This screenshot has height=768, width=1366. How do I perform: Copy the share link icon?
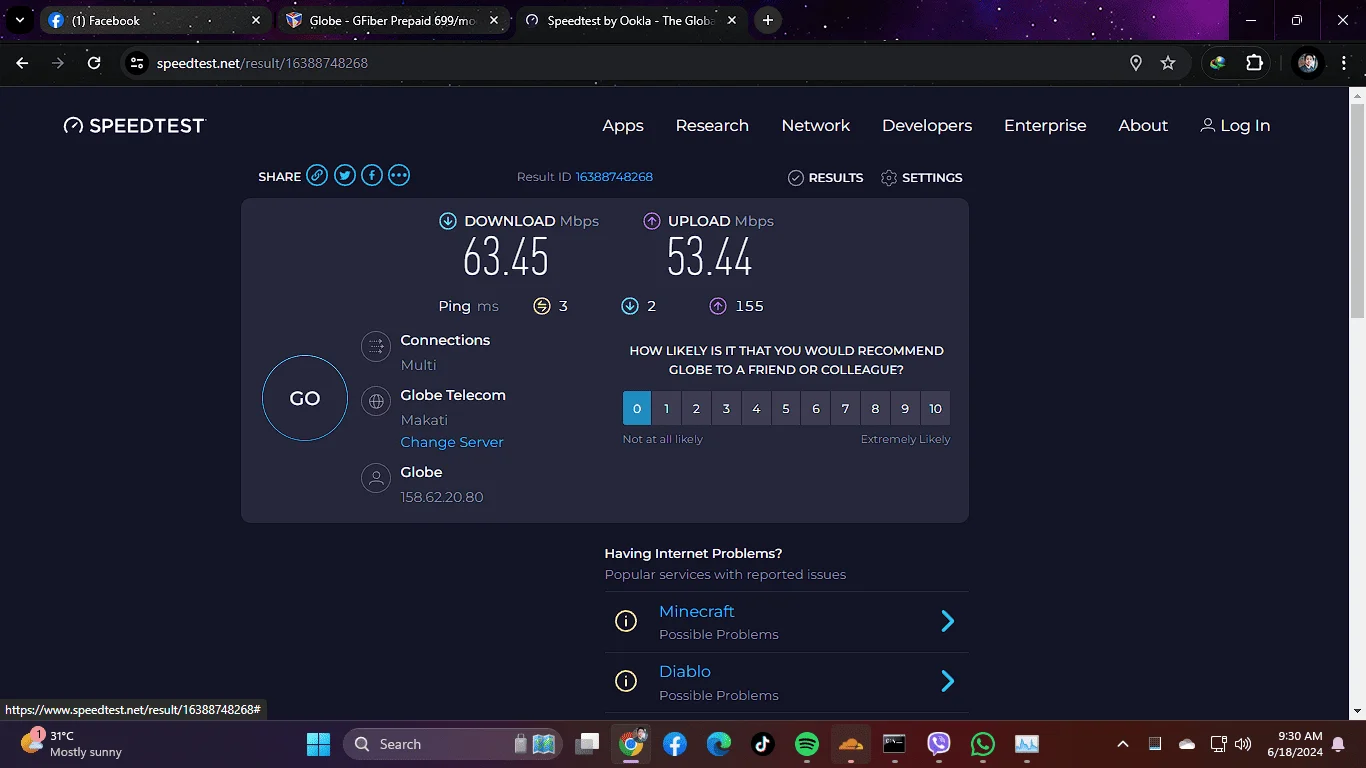coord(317,176)
